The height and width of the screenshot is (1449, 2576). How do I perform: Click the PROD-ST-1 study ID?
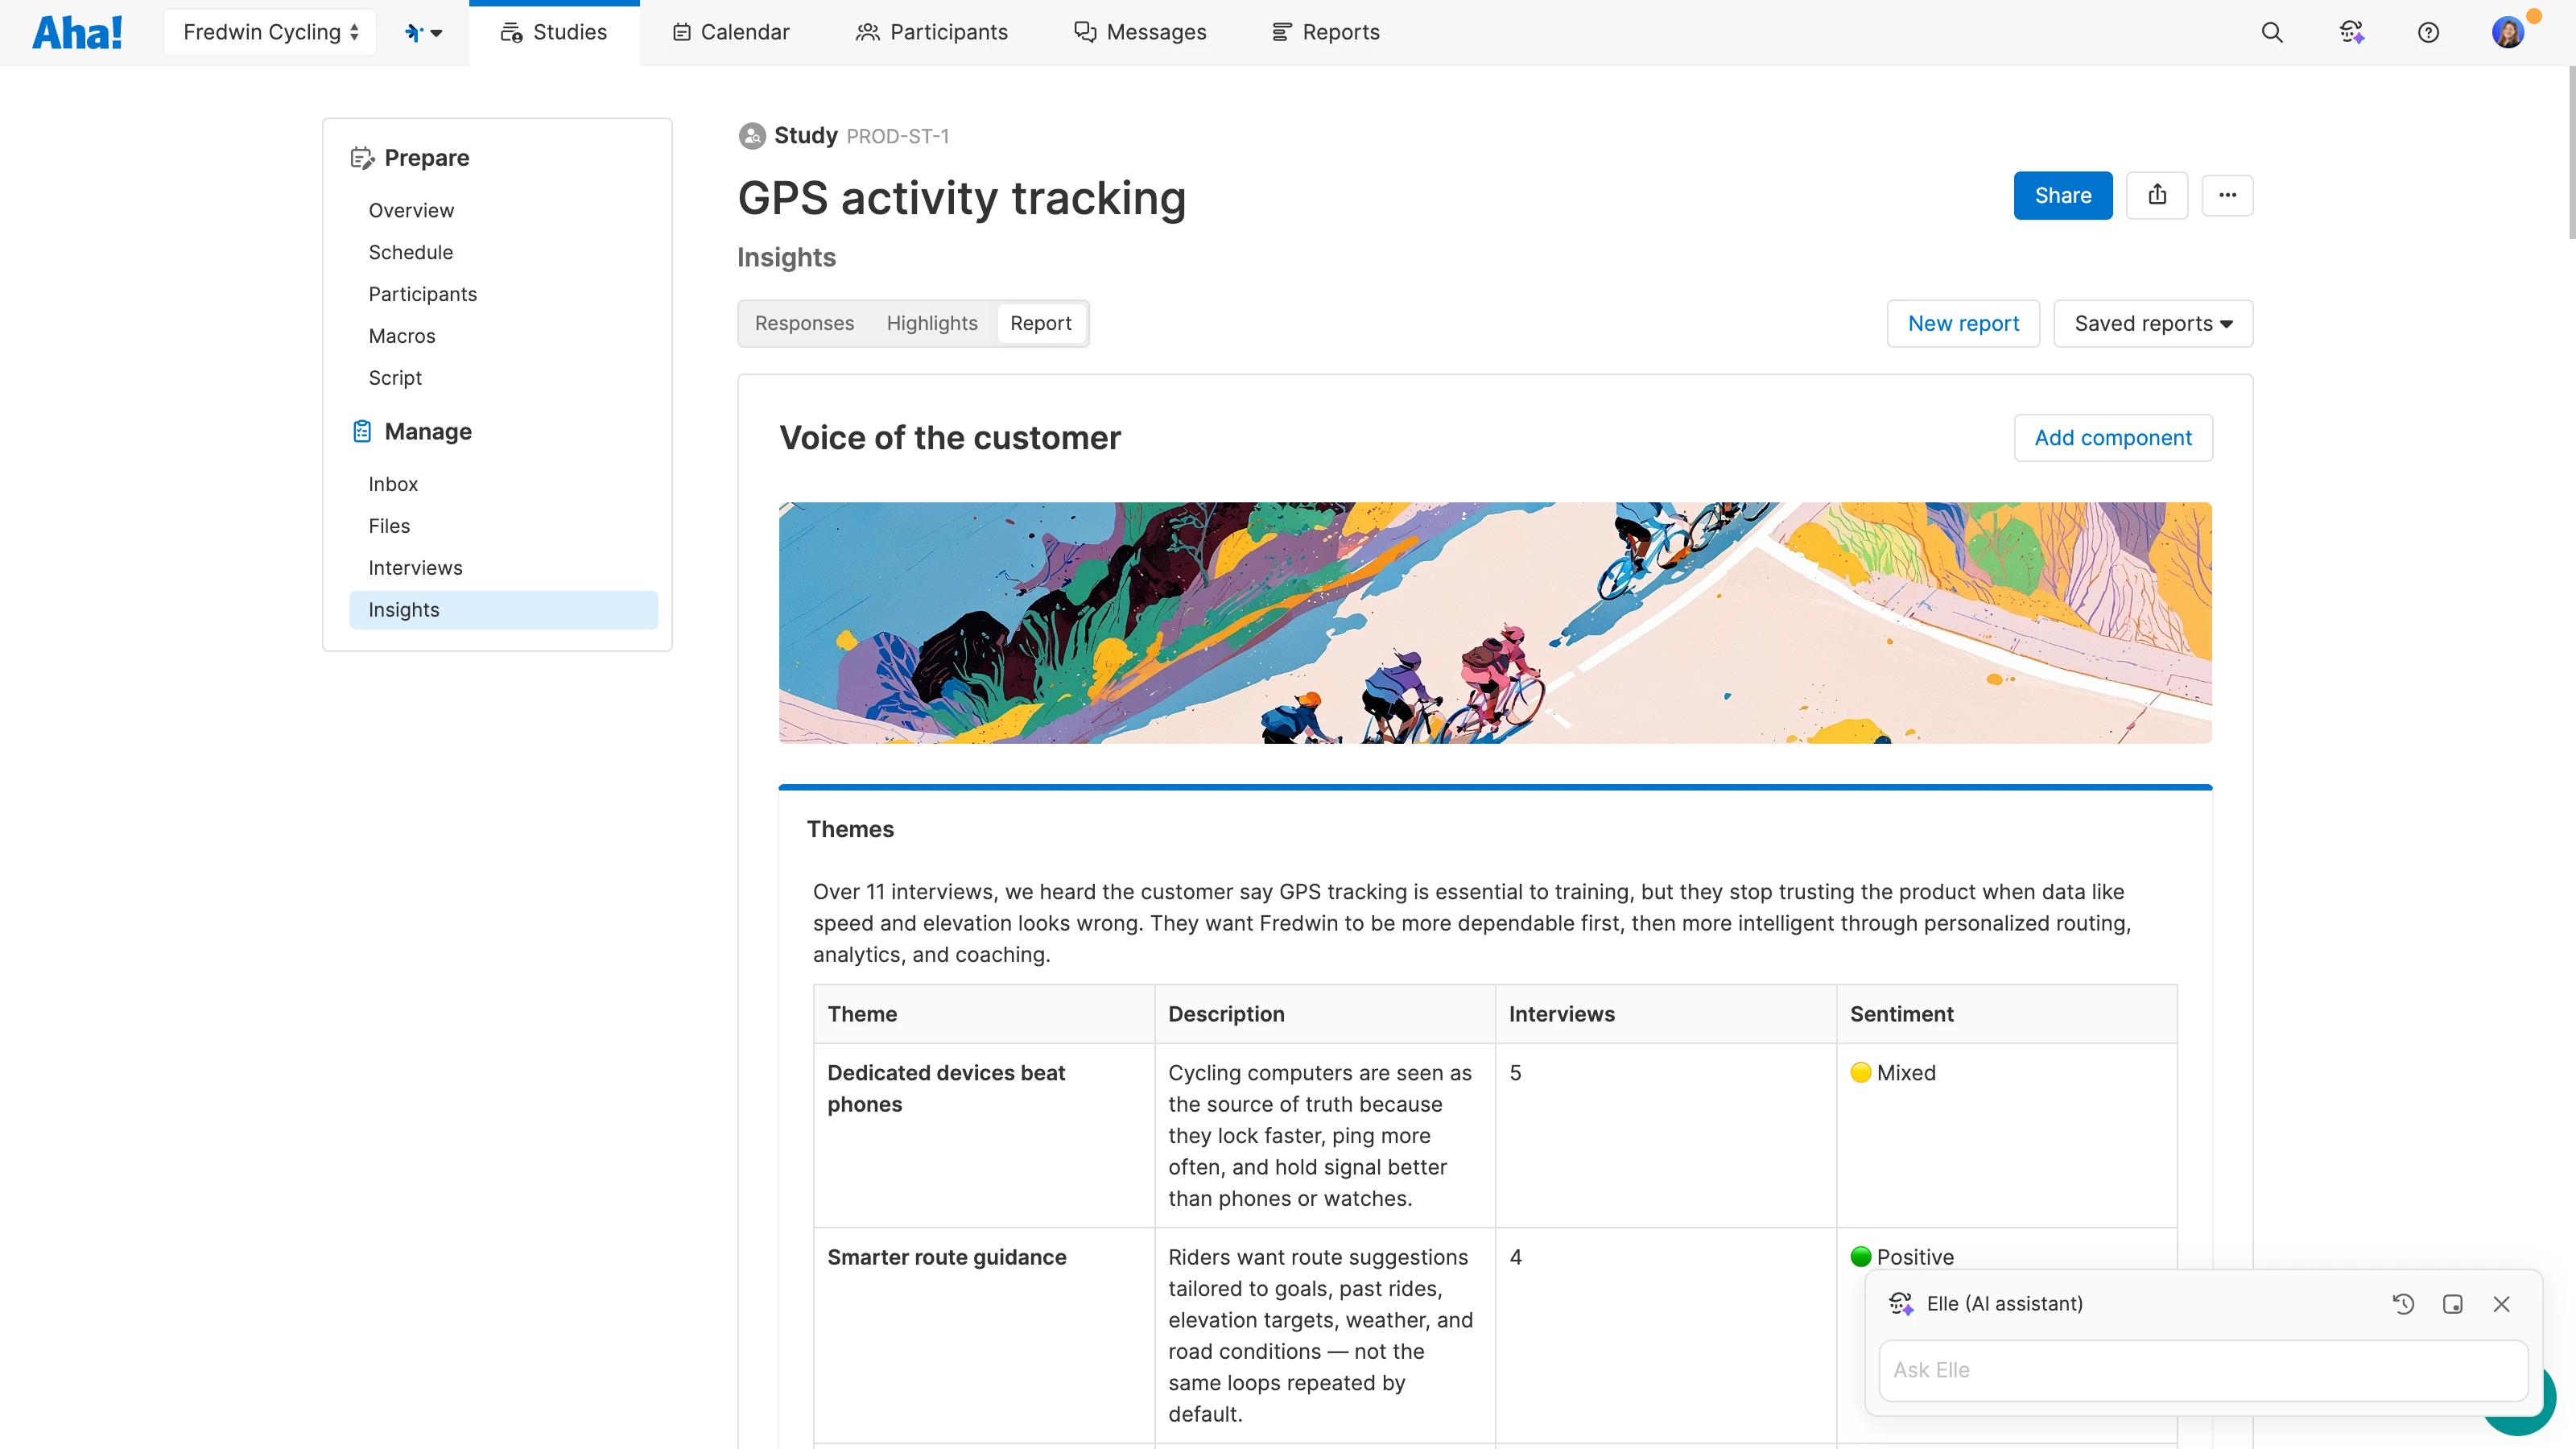coord(898,136)
